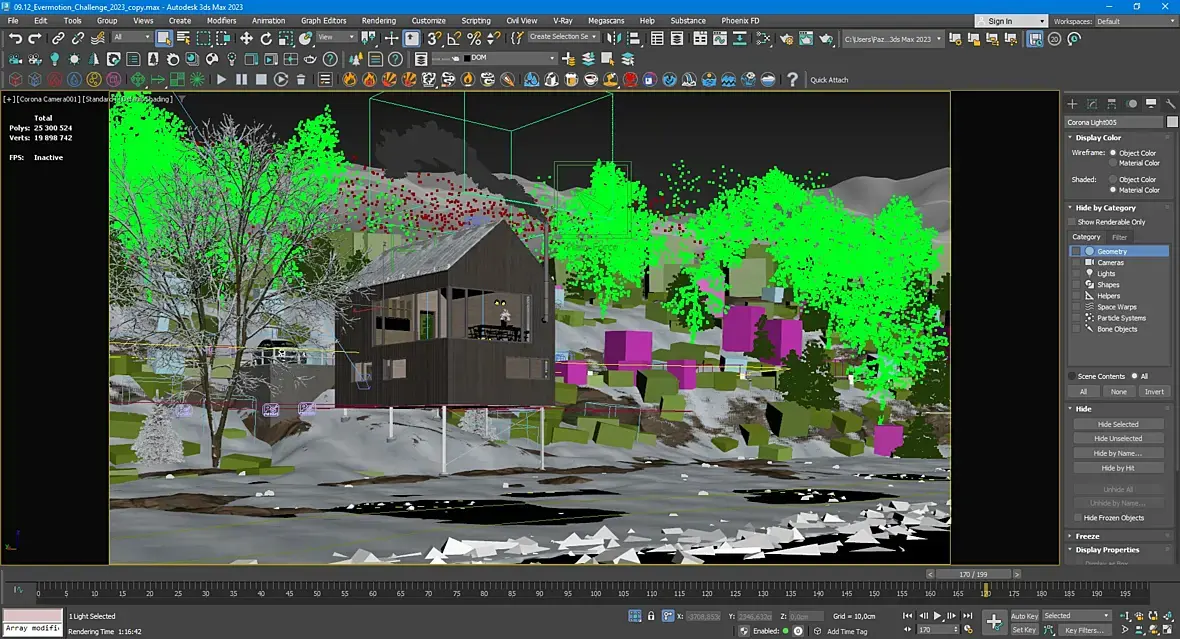This screenshot has height=639, width=1180.
Task: Open the Graph Editors menu
Action: click(323, 20)
